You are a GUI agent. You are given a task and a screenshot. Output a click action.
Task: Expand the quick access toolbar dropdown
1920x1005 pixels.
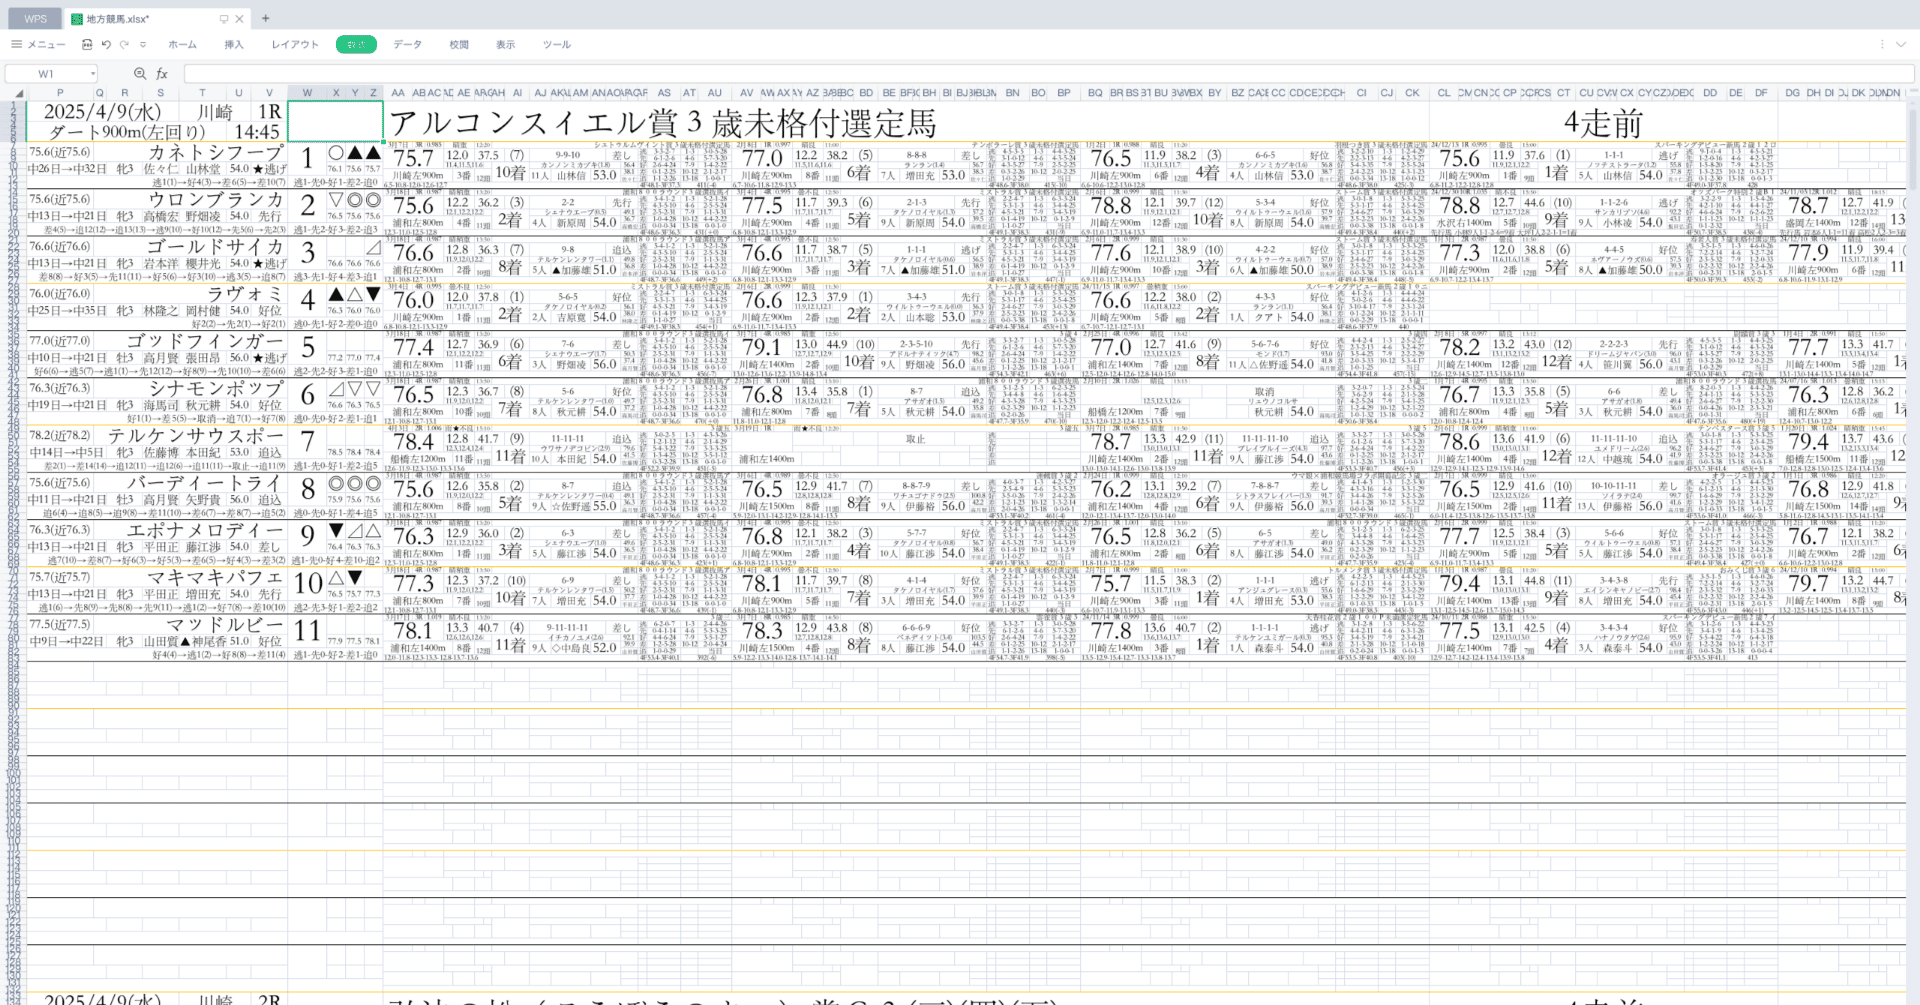pos(143,44)
